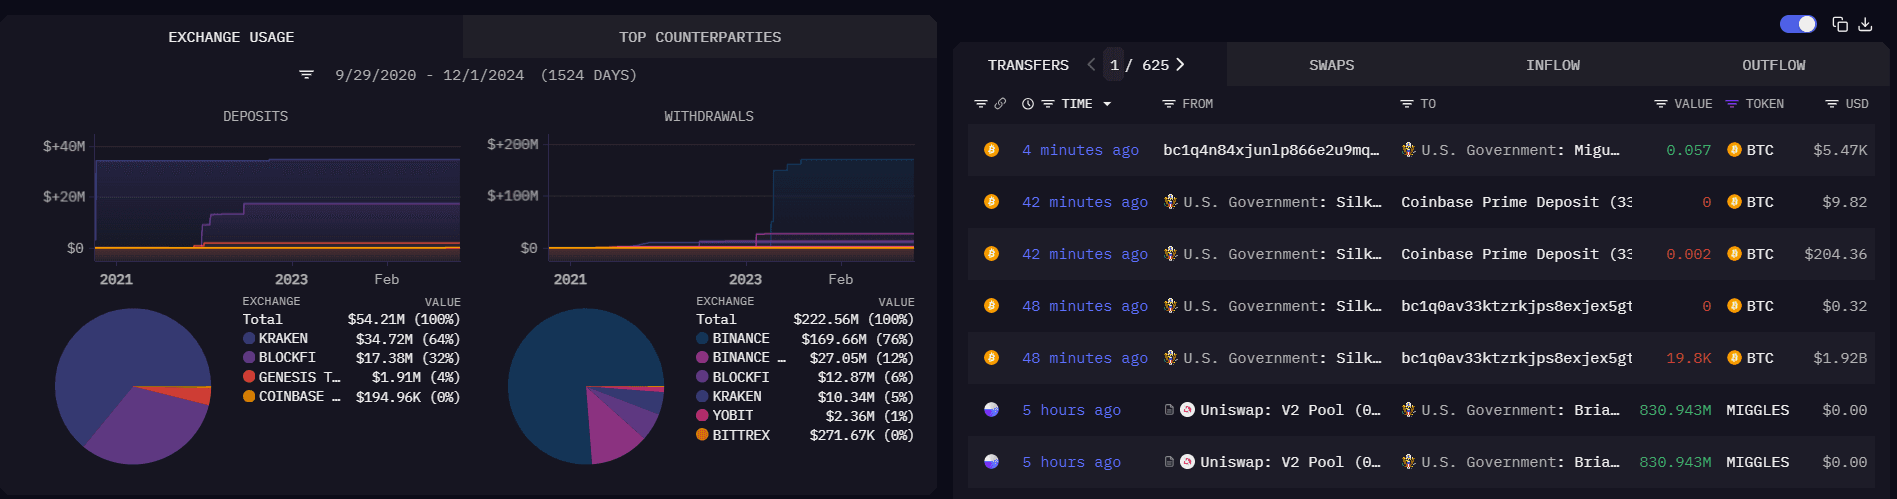Open the INFLOW tab

1553,65
